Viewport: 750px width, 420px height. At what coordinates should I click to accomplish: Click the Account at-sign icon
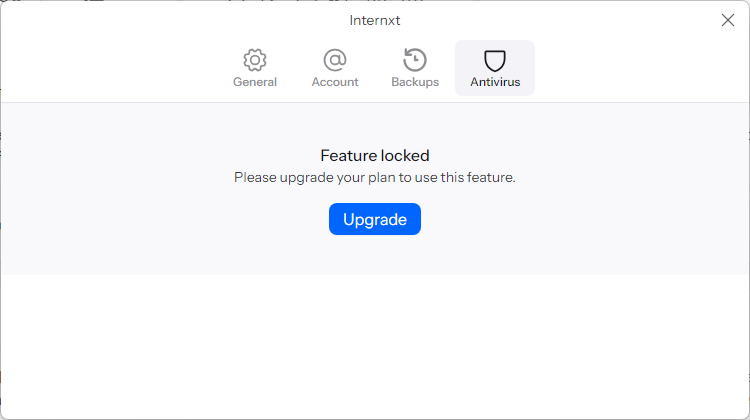[x=335, y=59]
